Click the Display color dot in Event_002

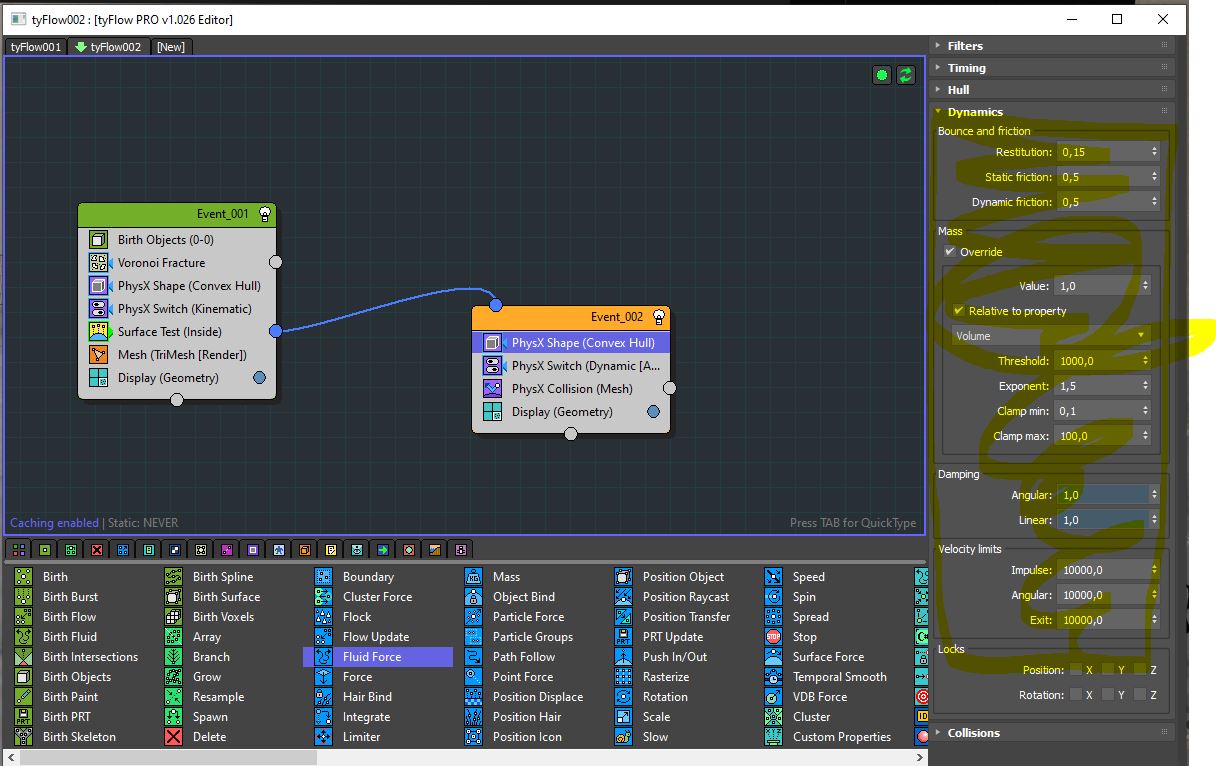(x=653, y=411)
